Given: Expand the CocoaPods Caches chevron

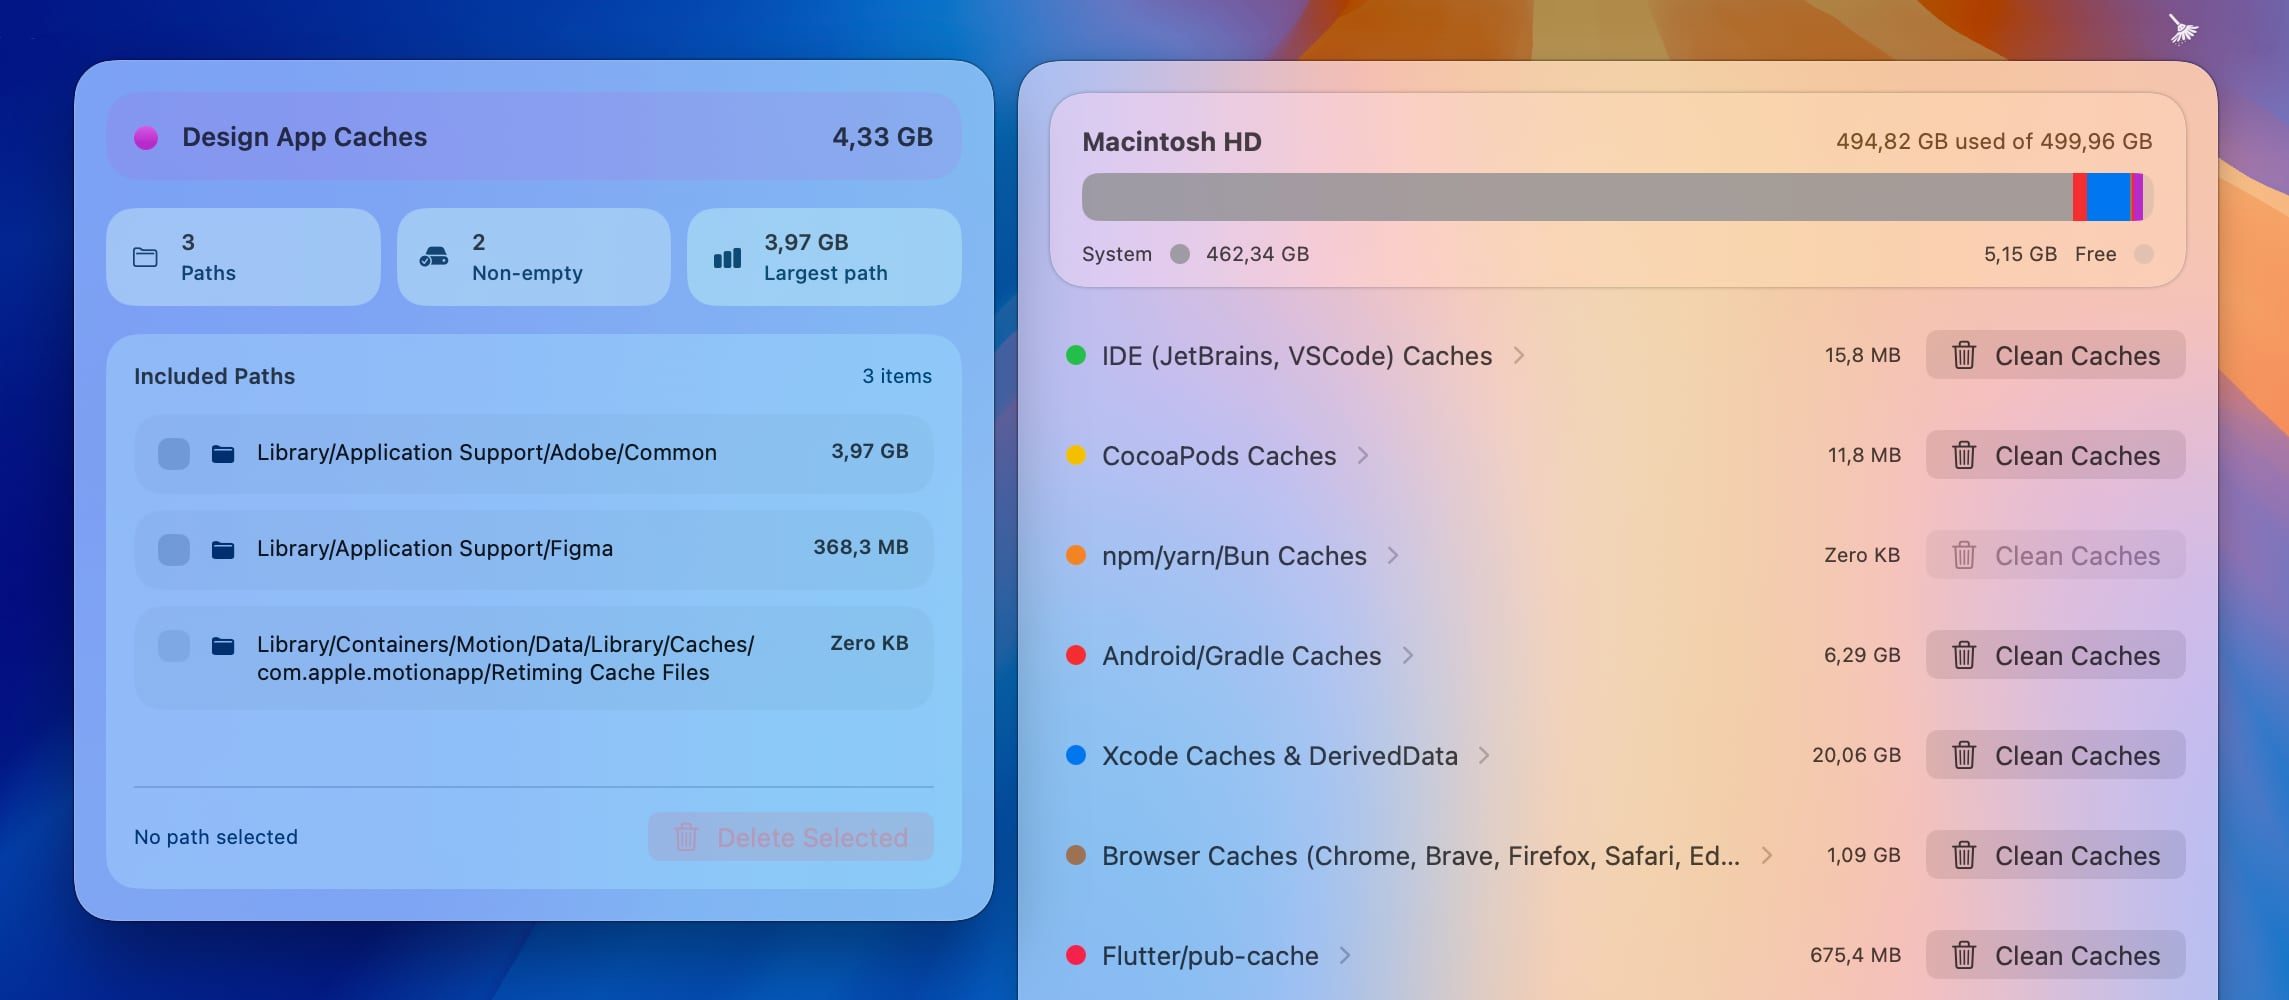Looking at the screenshot, I should [1363, 455].
